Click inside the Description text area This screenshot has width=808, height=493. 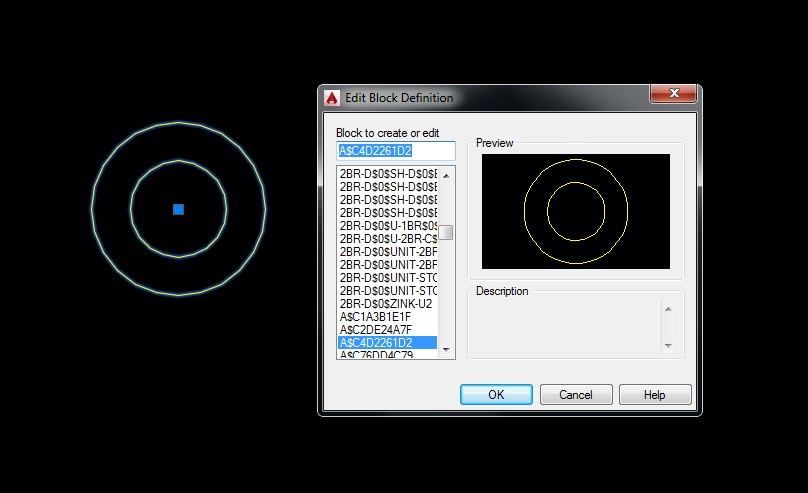567,327
